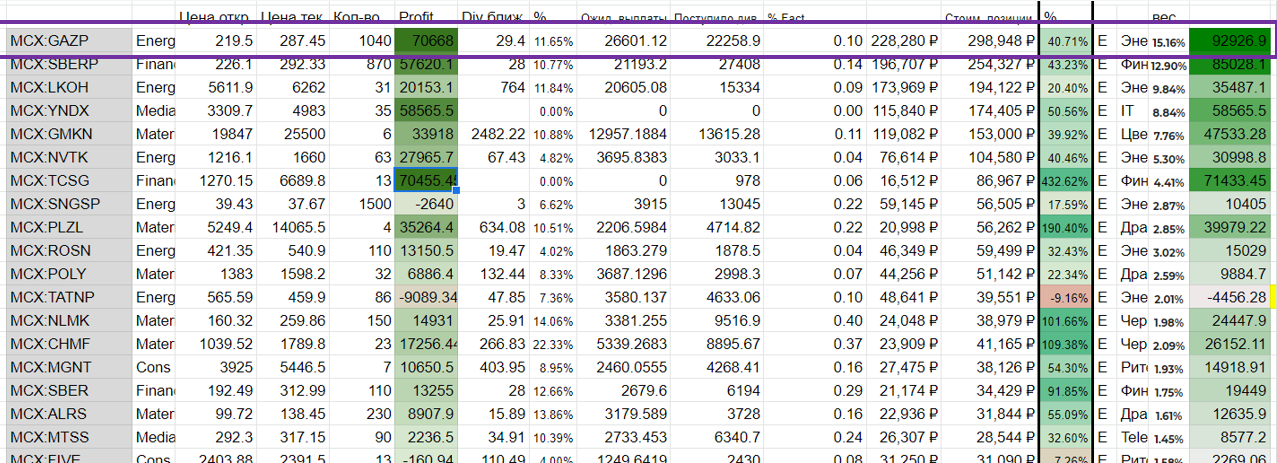Select the negative profit cell -9089.34
Viewport: 1277px width, 463px height.
point(426,296)
